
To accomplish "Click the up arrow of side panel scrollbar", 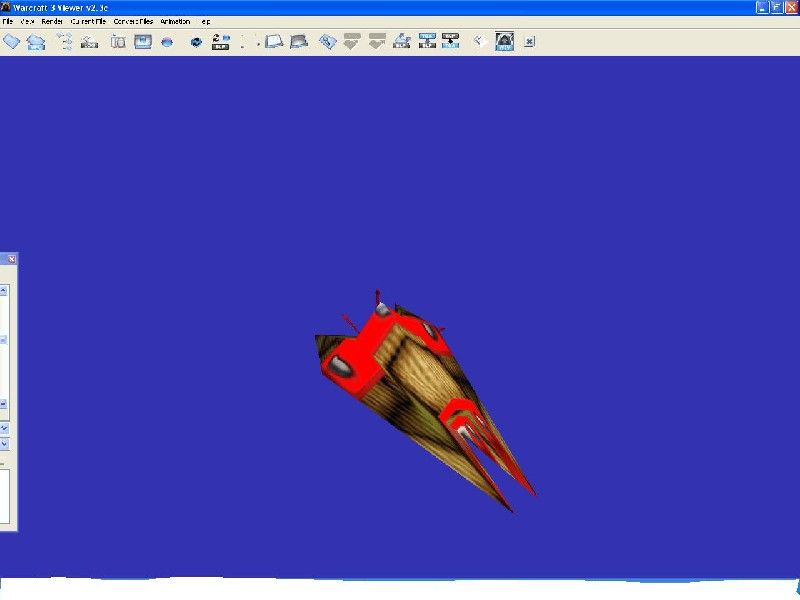I will (x=3, y=290).
